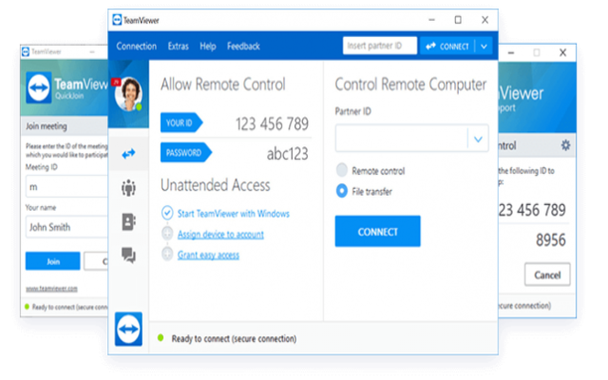
Task: Click the Your name field showing John Smith
Action: [x=66, y=227]
